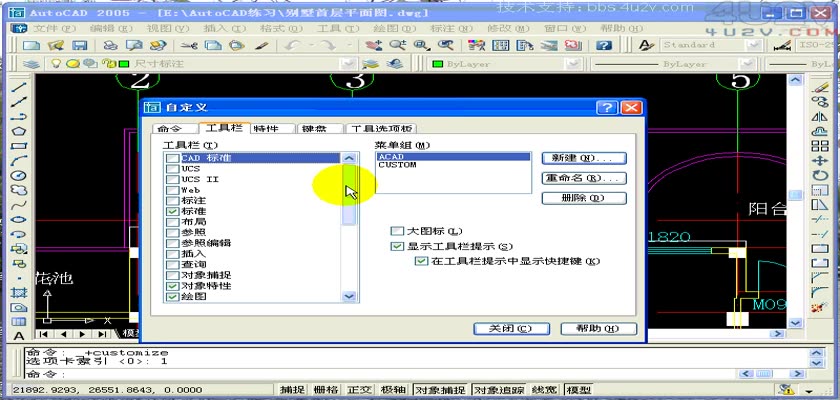Enable the 大图标 checkbox
This screenshot has height=400, width=840.
397,231
